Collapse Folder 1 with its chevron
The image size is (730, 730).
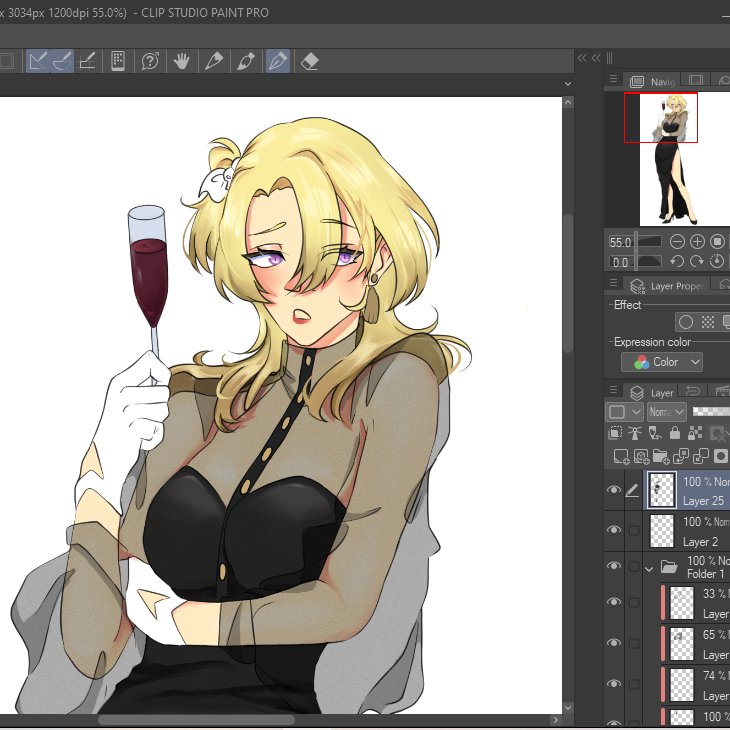(649, 569)
